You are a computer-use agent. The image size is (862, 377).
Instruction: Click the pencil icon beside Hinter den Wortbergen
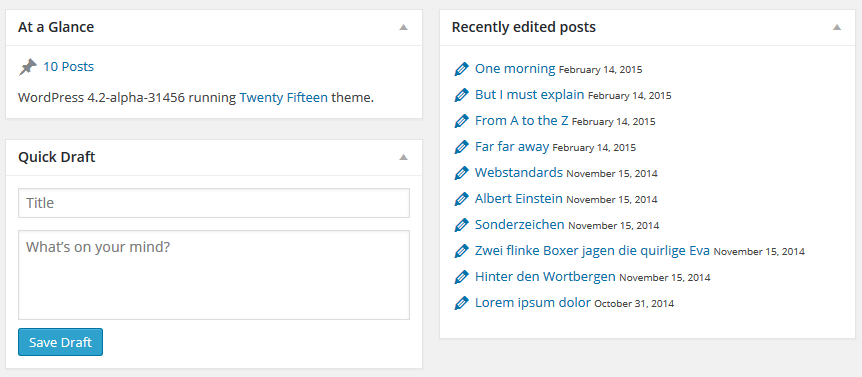461,277
